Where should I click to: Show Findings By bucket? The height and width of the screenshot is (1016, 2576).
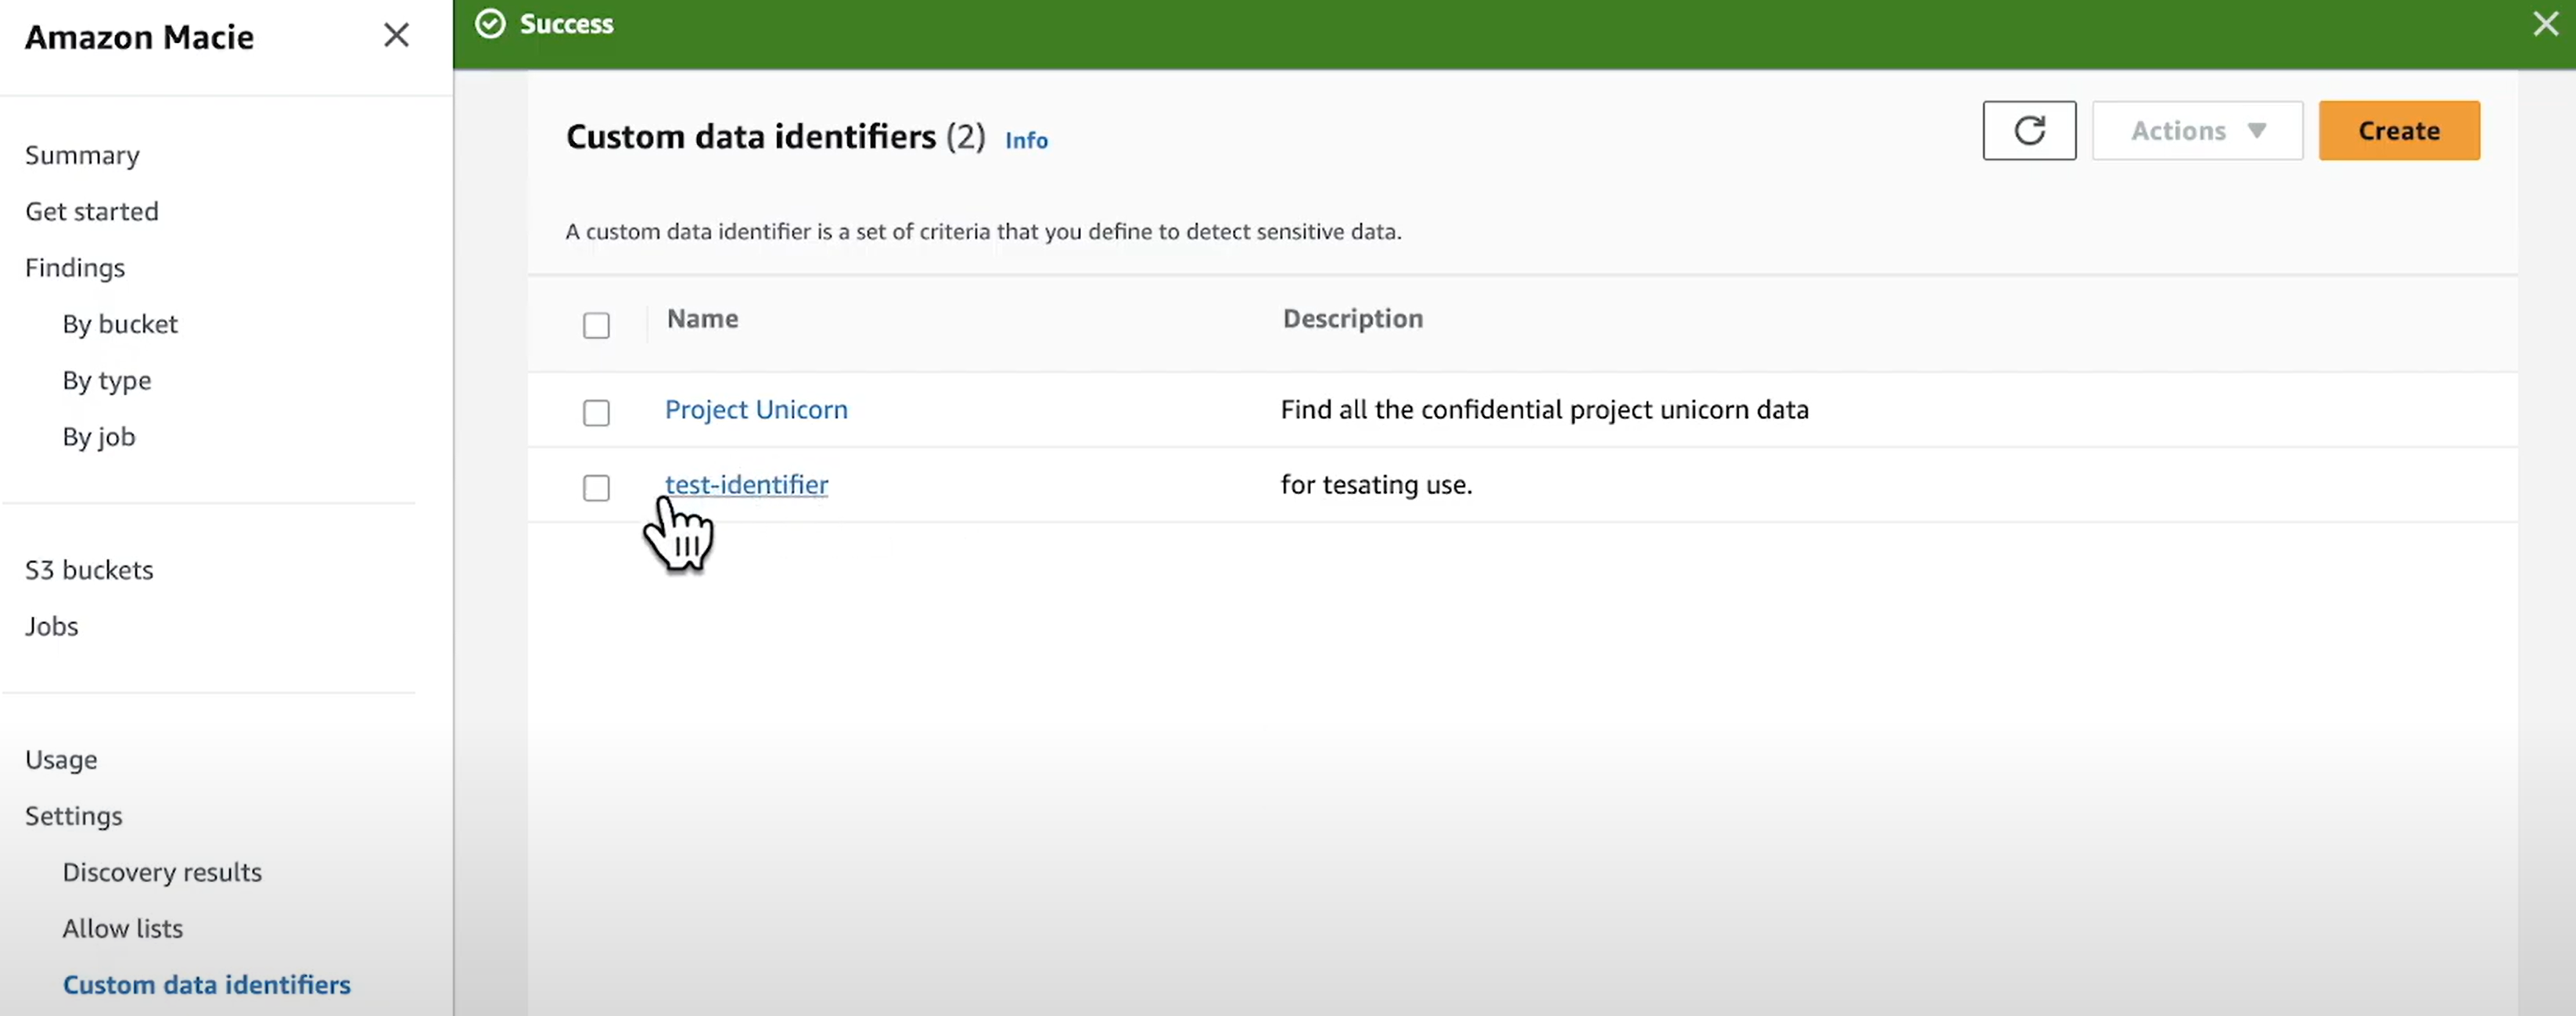[x=119, y=324]
